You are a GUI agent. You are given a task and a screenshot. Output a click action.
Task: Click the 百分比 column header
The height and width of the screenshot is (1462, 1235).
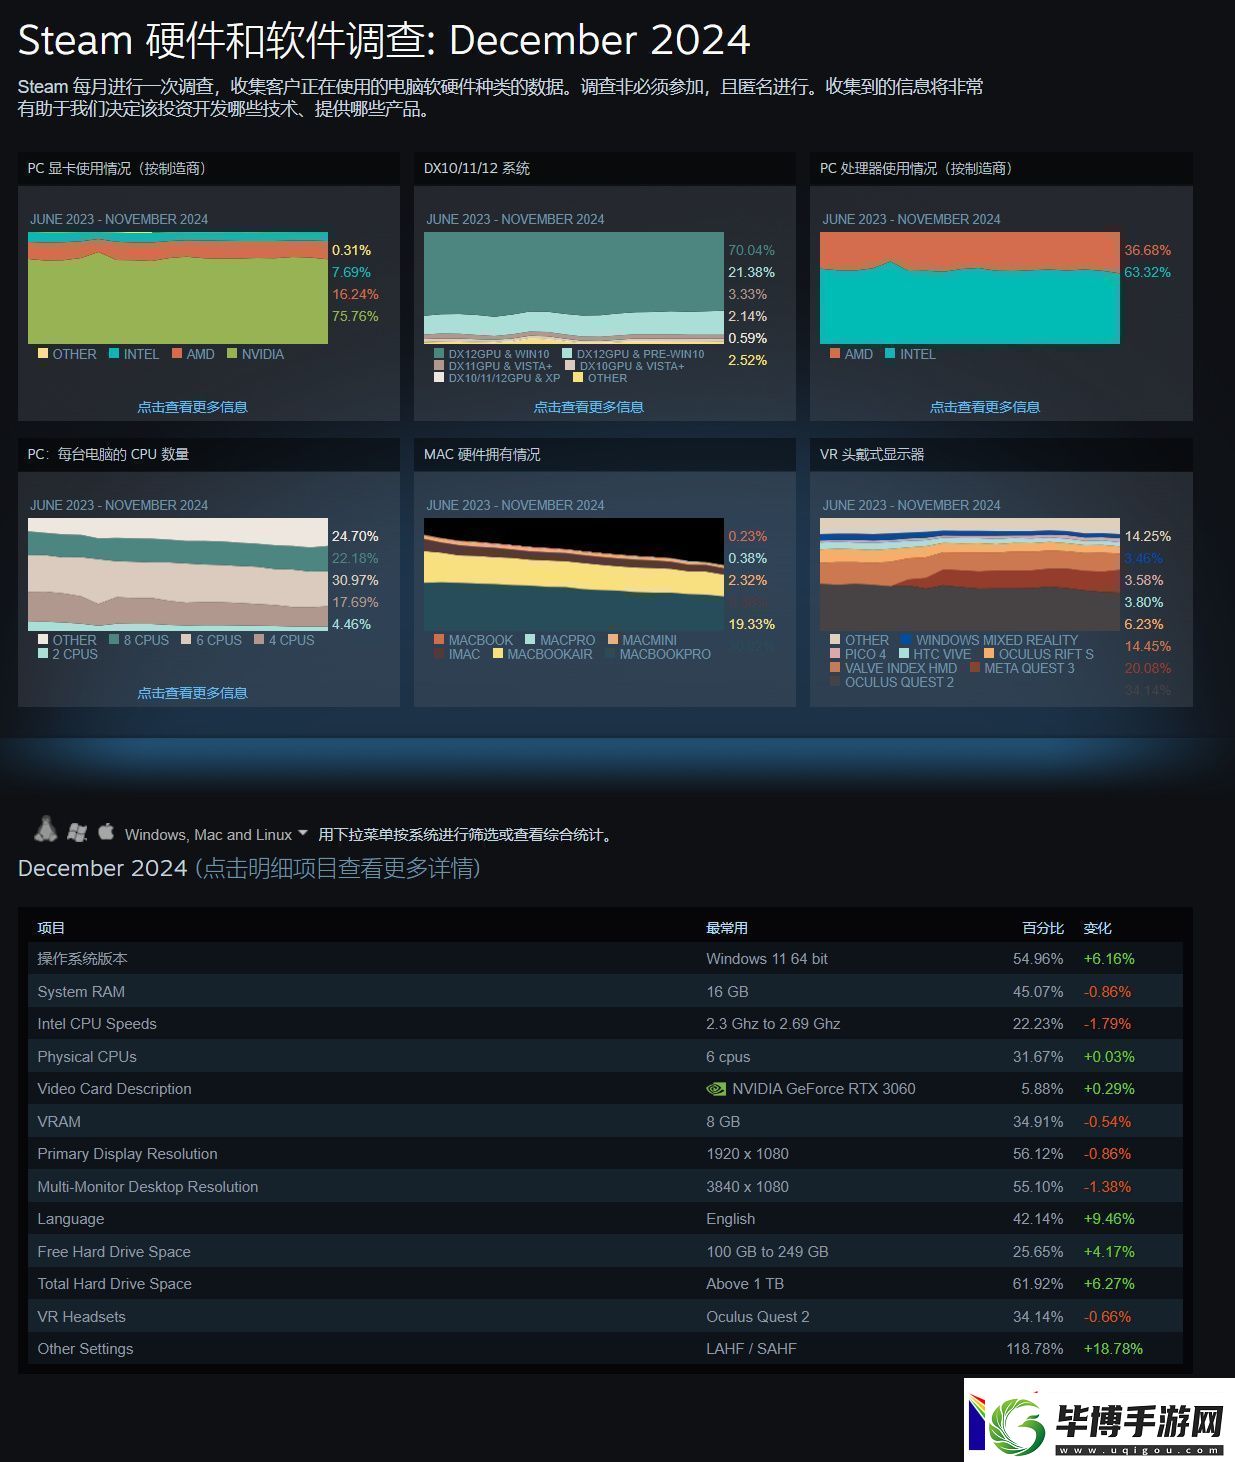click(x=1043, y=928)
